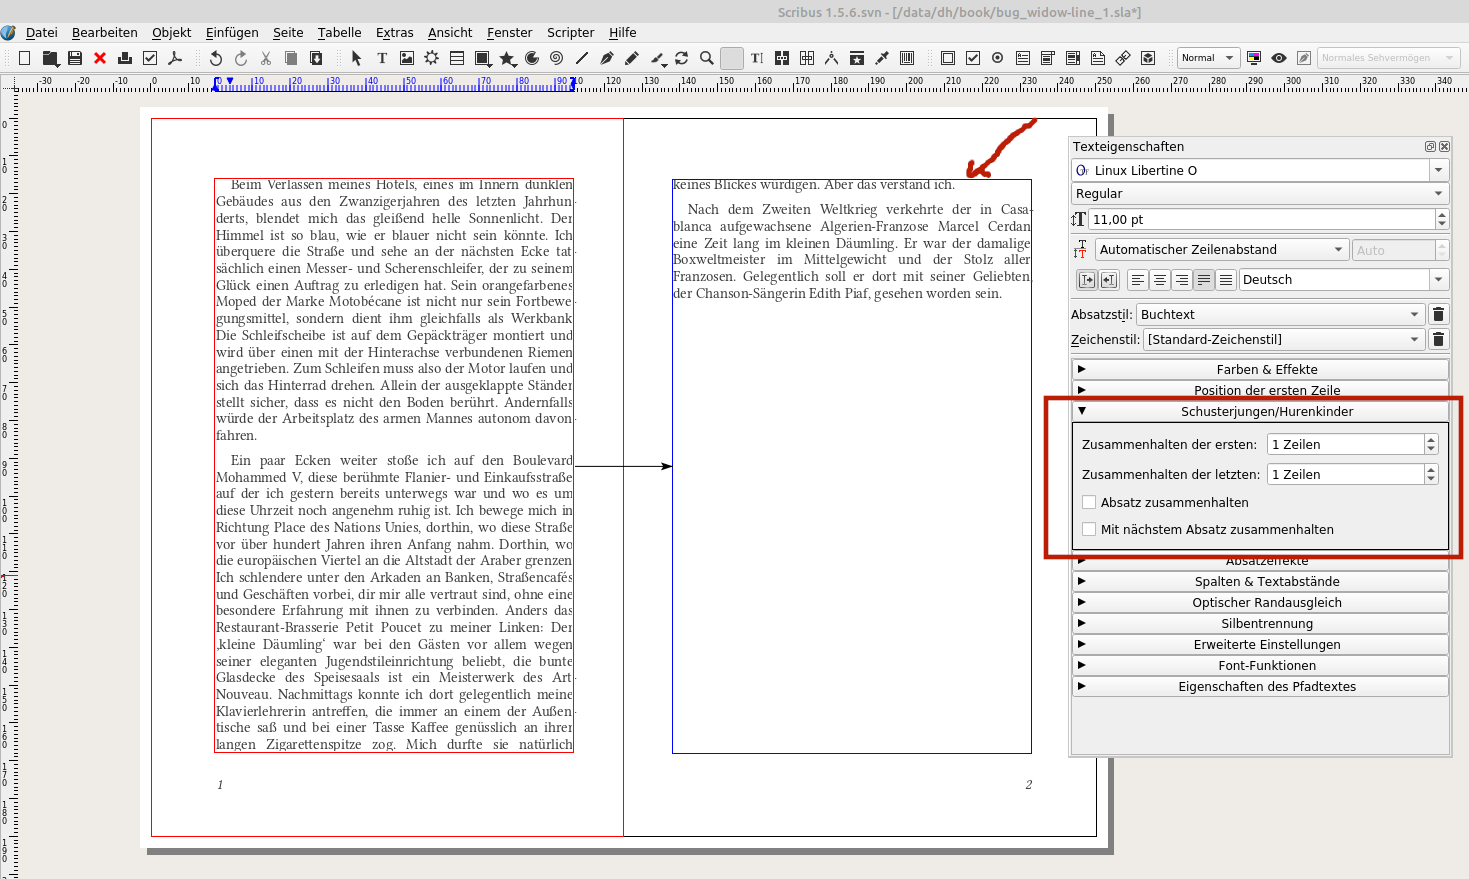The image size is (1469, 879).
Task: Select the Bezier curve pen tool
Action: (x=607, y=58)
